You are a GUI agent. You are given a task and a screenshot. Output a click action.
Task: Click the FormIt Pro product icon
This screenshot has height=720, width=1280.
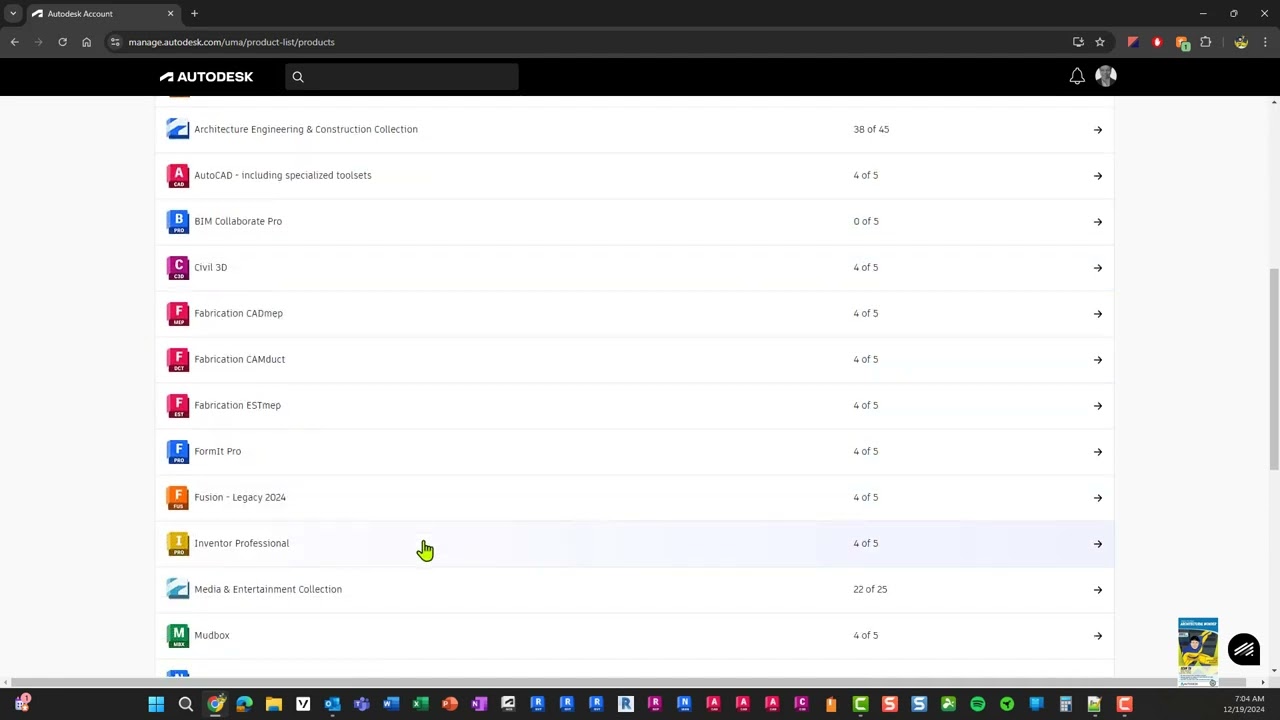[x=178, y=451]
